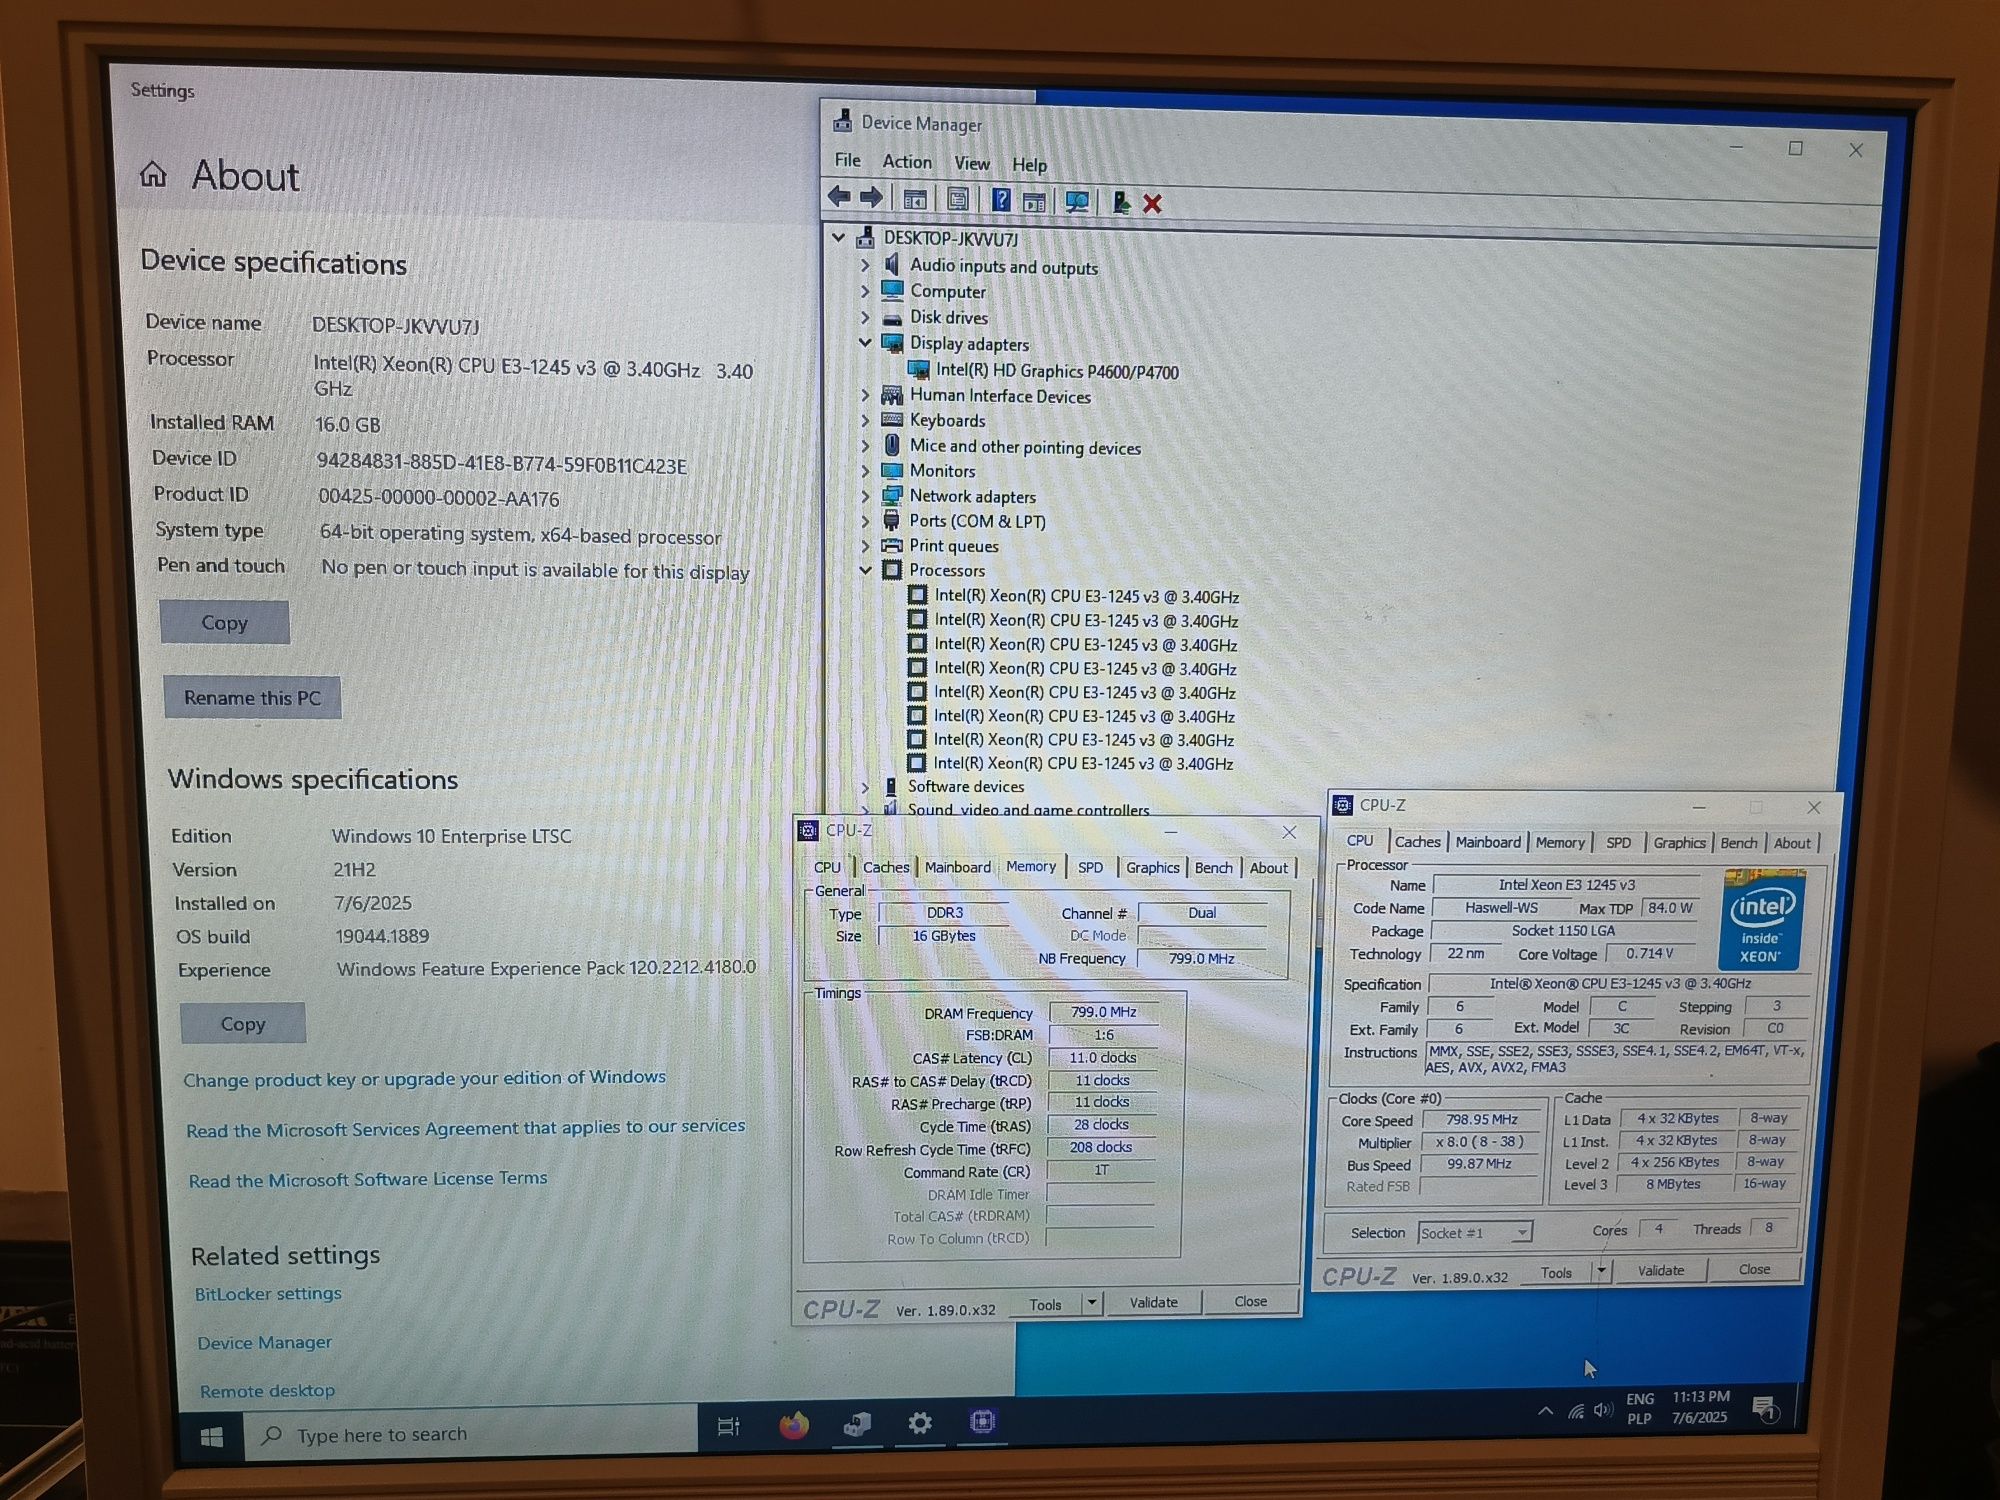
Task: Switch to Caches tab in CPU-Z CPU window
Action: pos(1417,842)
